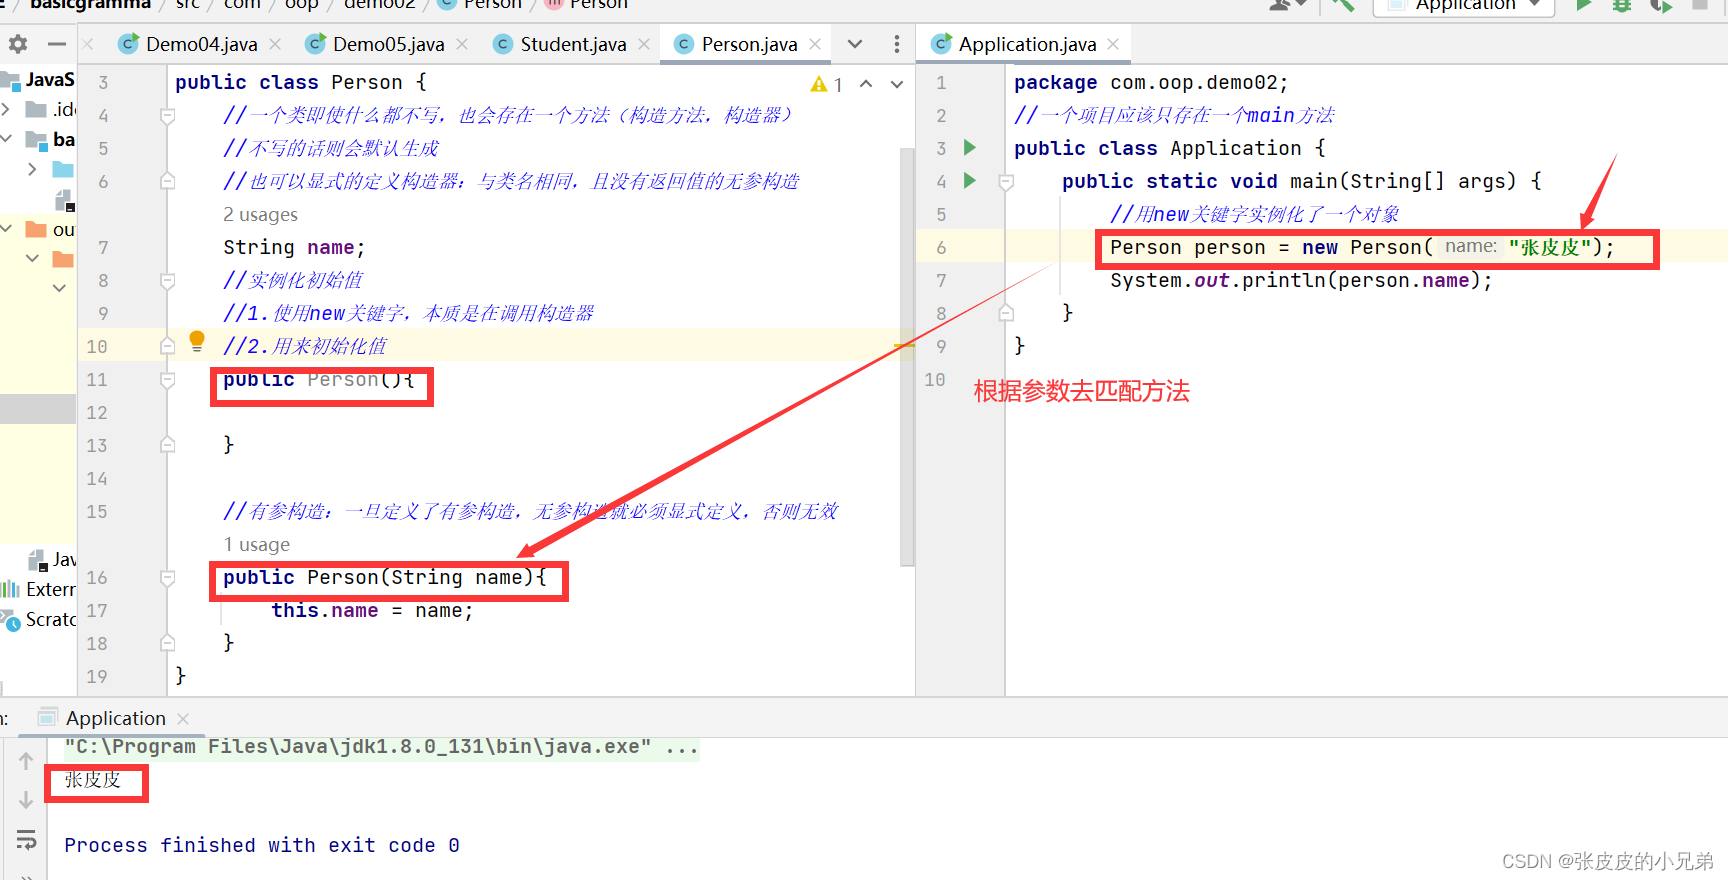Close the Application.java editor tab

point(1113,44)
